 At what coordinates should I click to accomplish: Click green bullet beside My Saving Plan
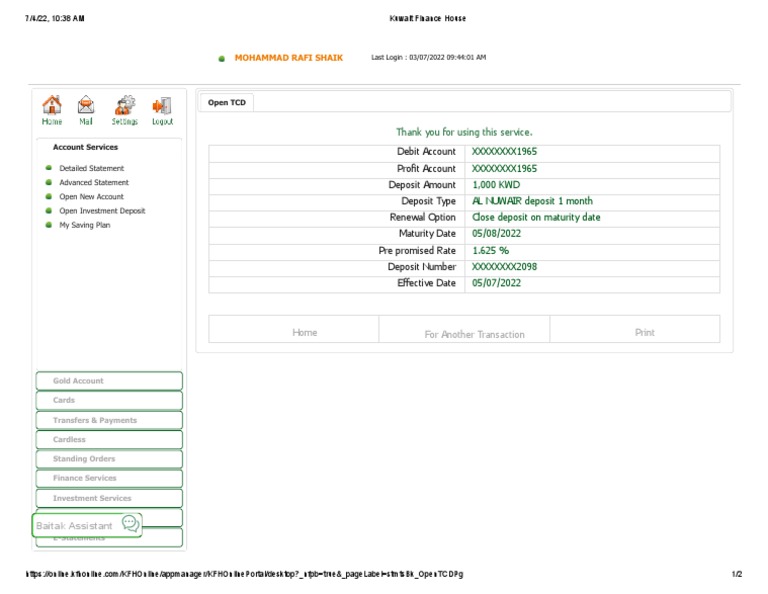(x=48, y=225)
